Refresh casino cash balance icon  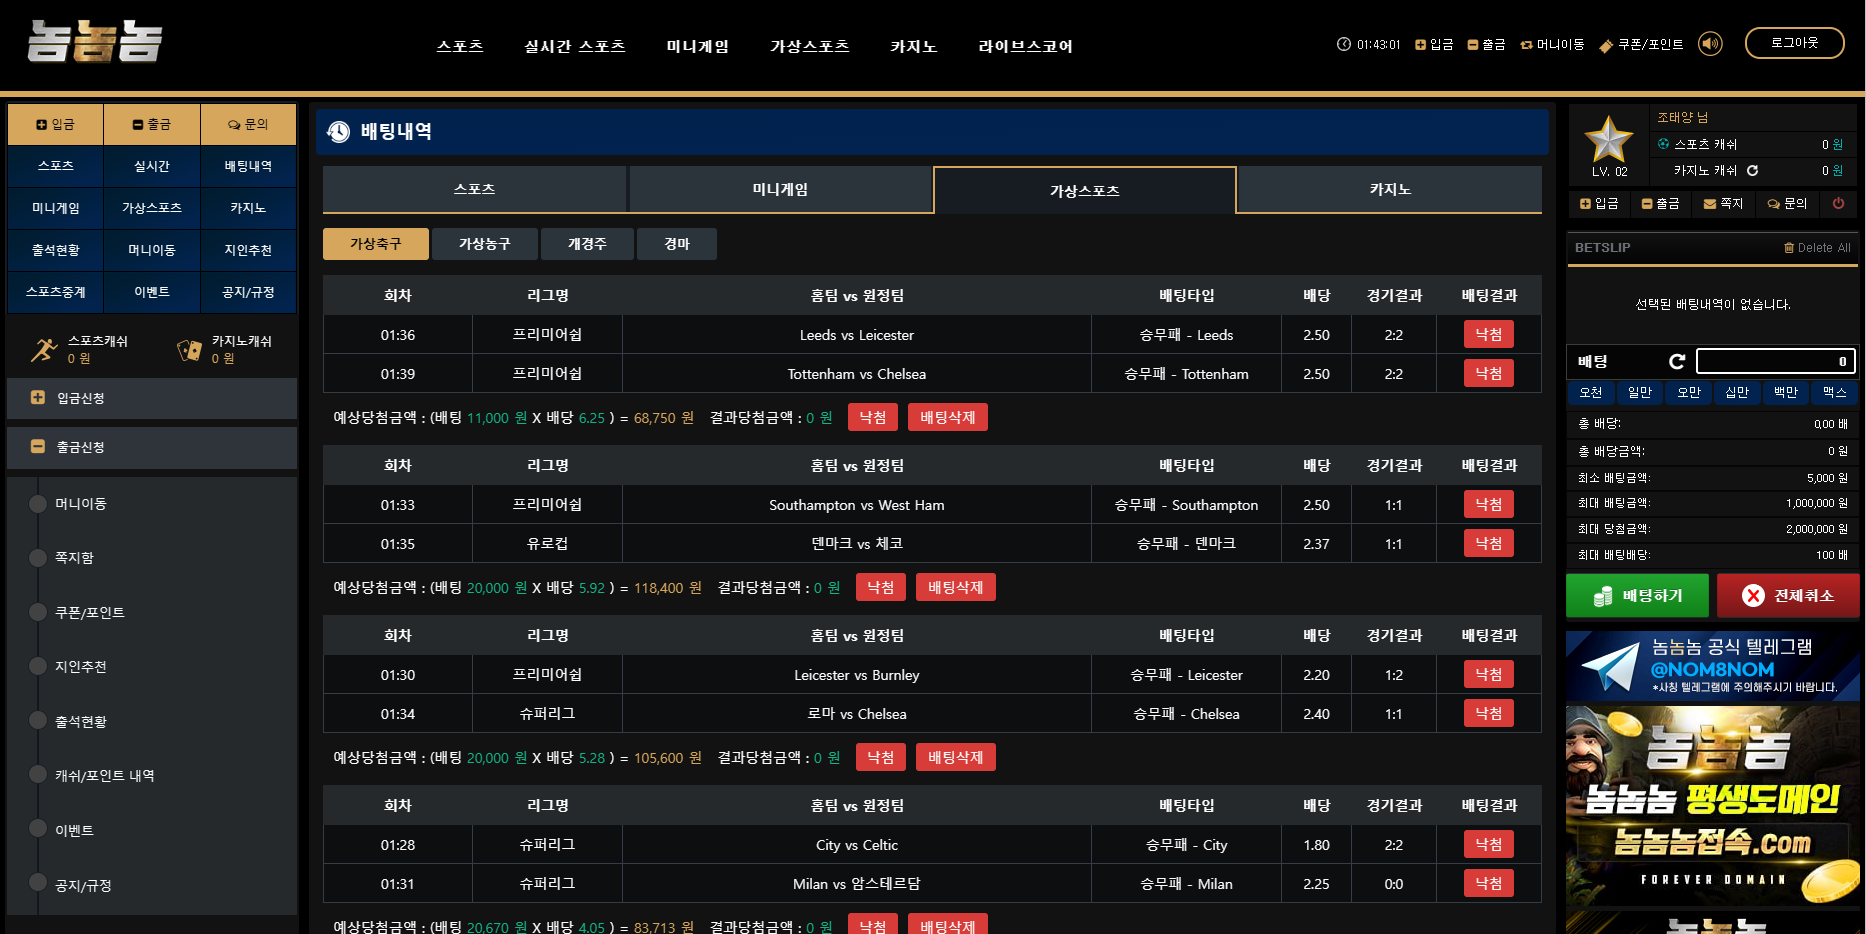[x=1752, y=171]
